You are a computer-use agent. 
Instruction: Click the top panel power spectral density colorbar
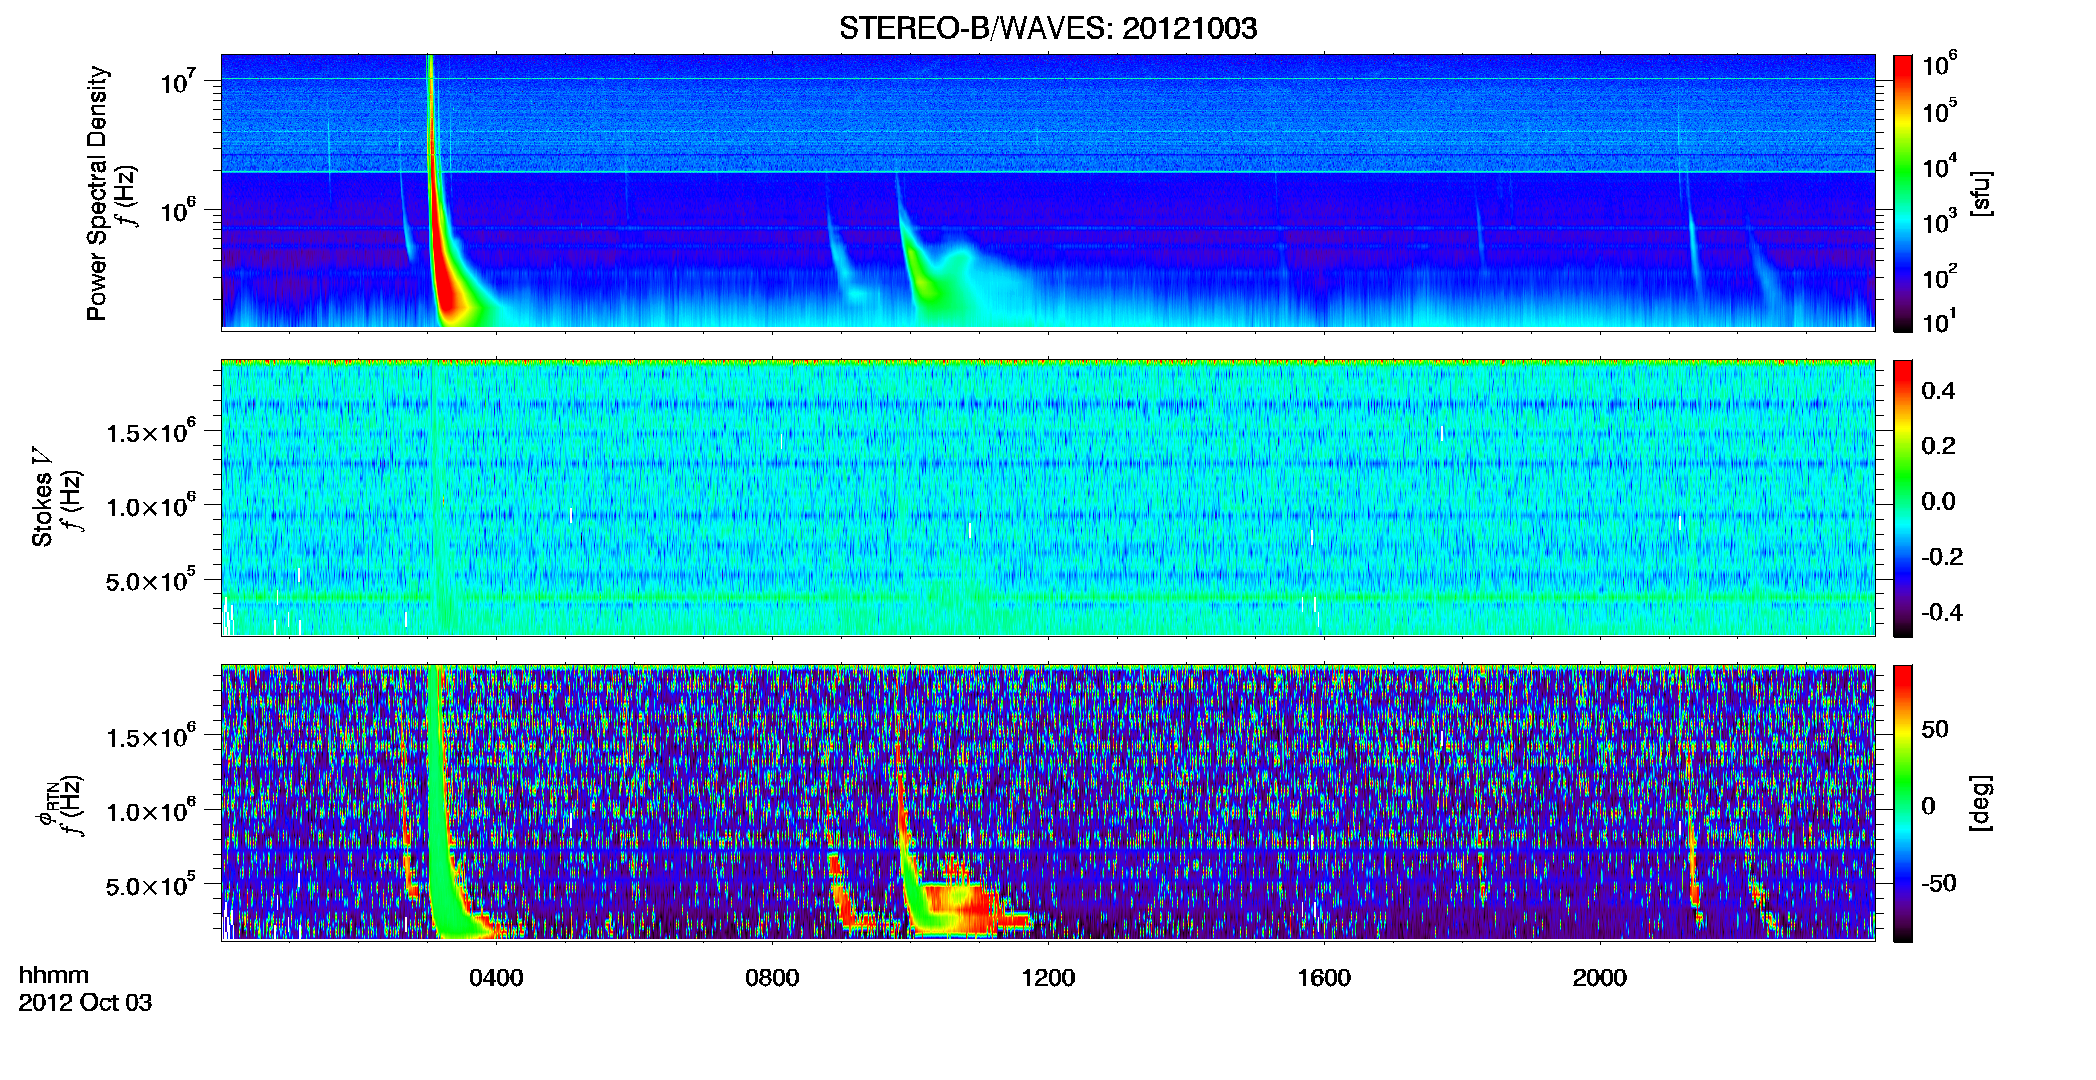pos(1903,193)
